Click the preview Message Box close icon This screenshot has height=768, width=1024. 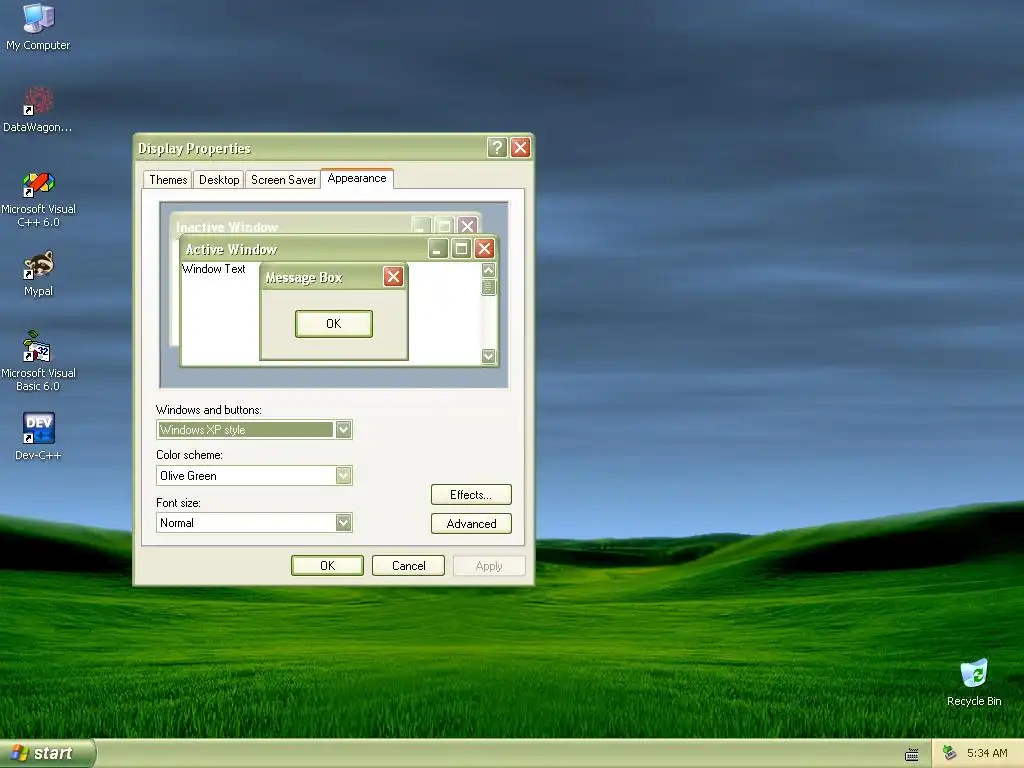(393, 277)
